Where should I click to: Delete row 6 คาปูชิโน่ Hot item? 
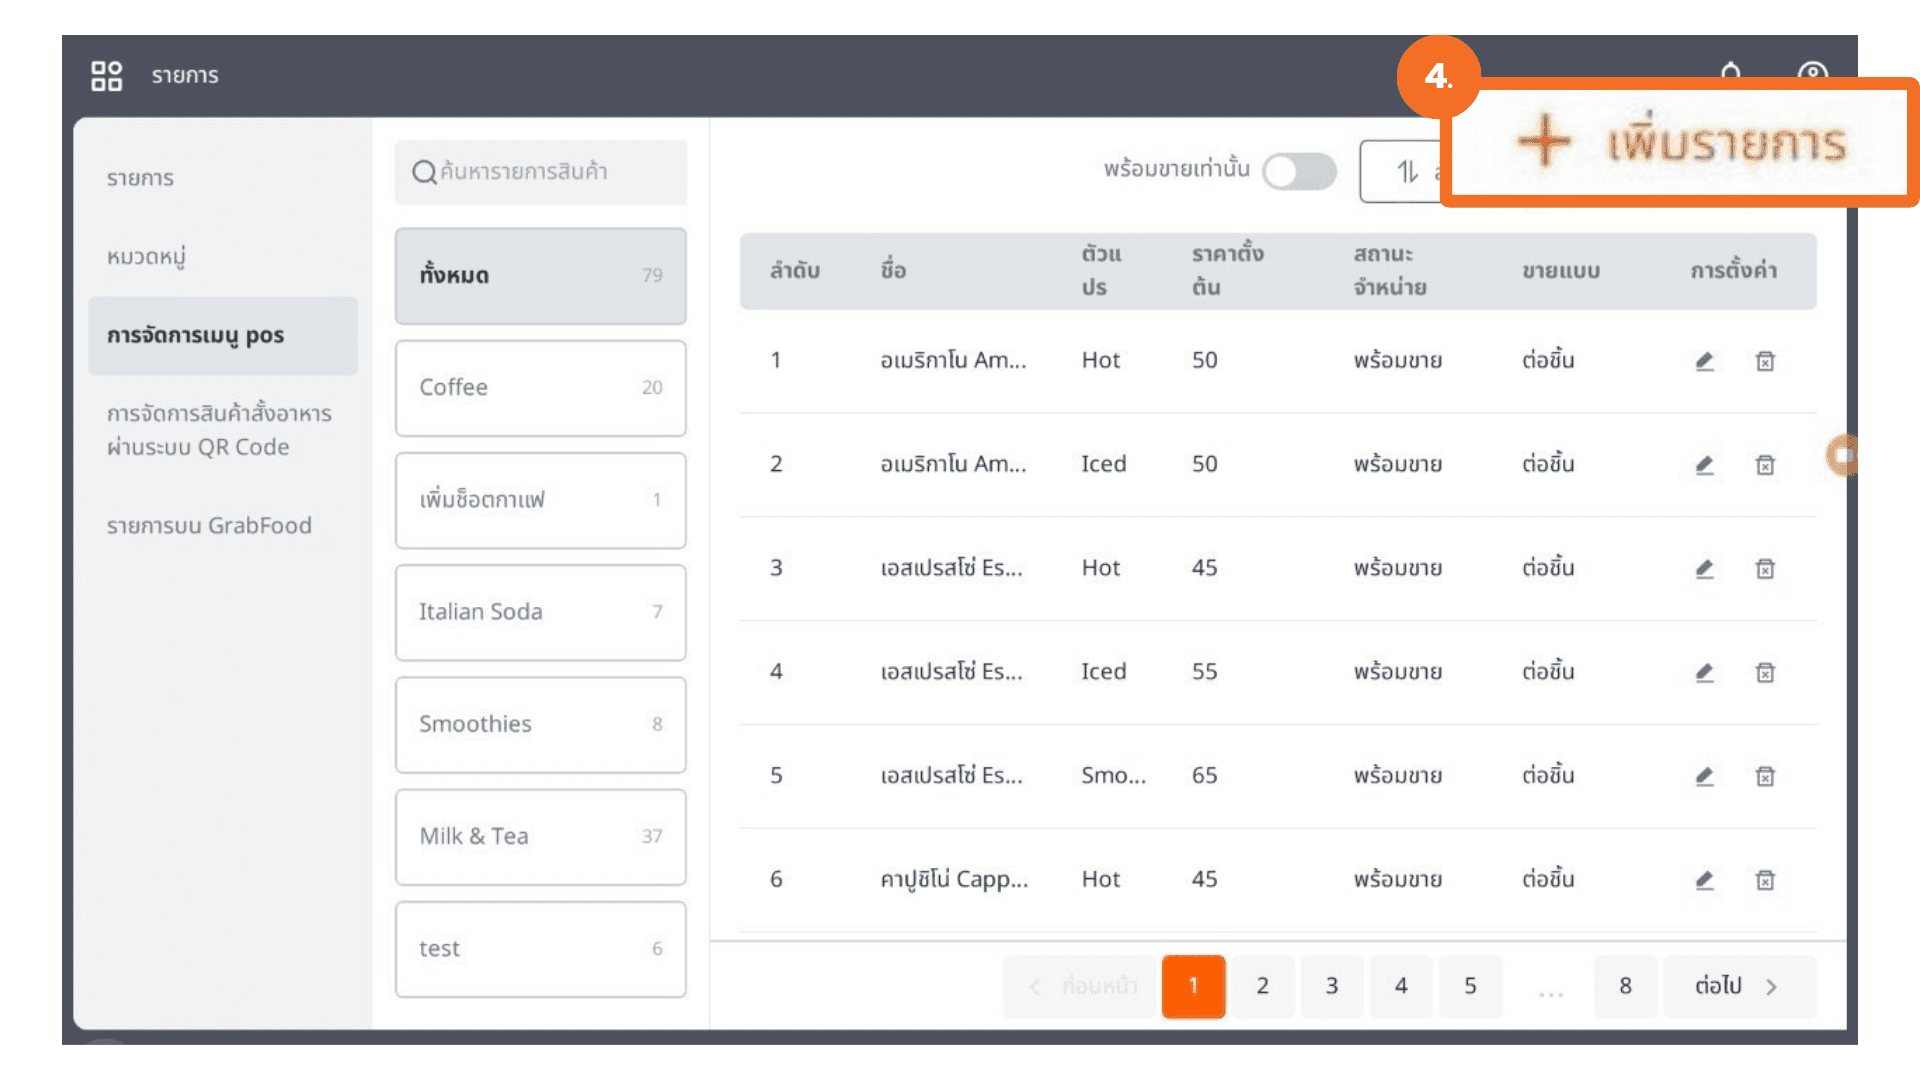click(1765, 880)
